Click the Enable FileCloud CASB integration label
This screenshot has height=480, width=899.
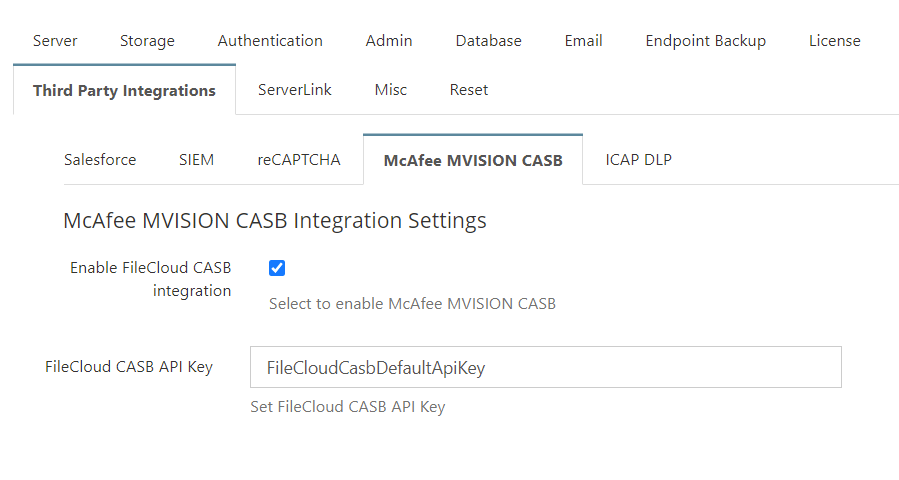(151, 279)
